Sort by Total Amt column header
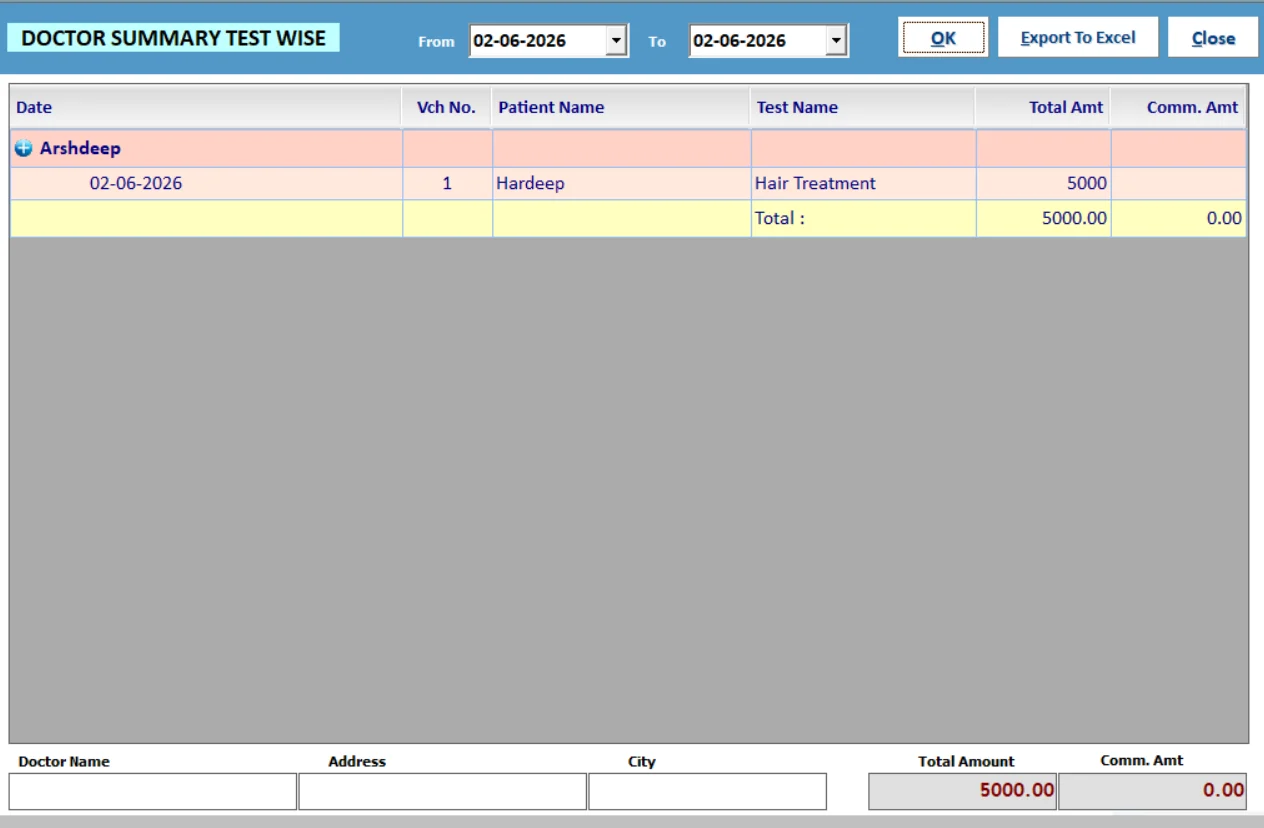1264x828 pixels. (x=1043, y=107)
